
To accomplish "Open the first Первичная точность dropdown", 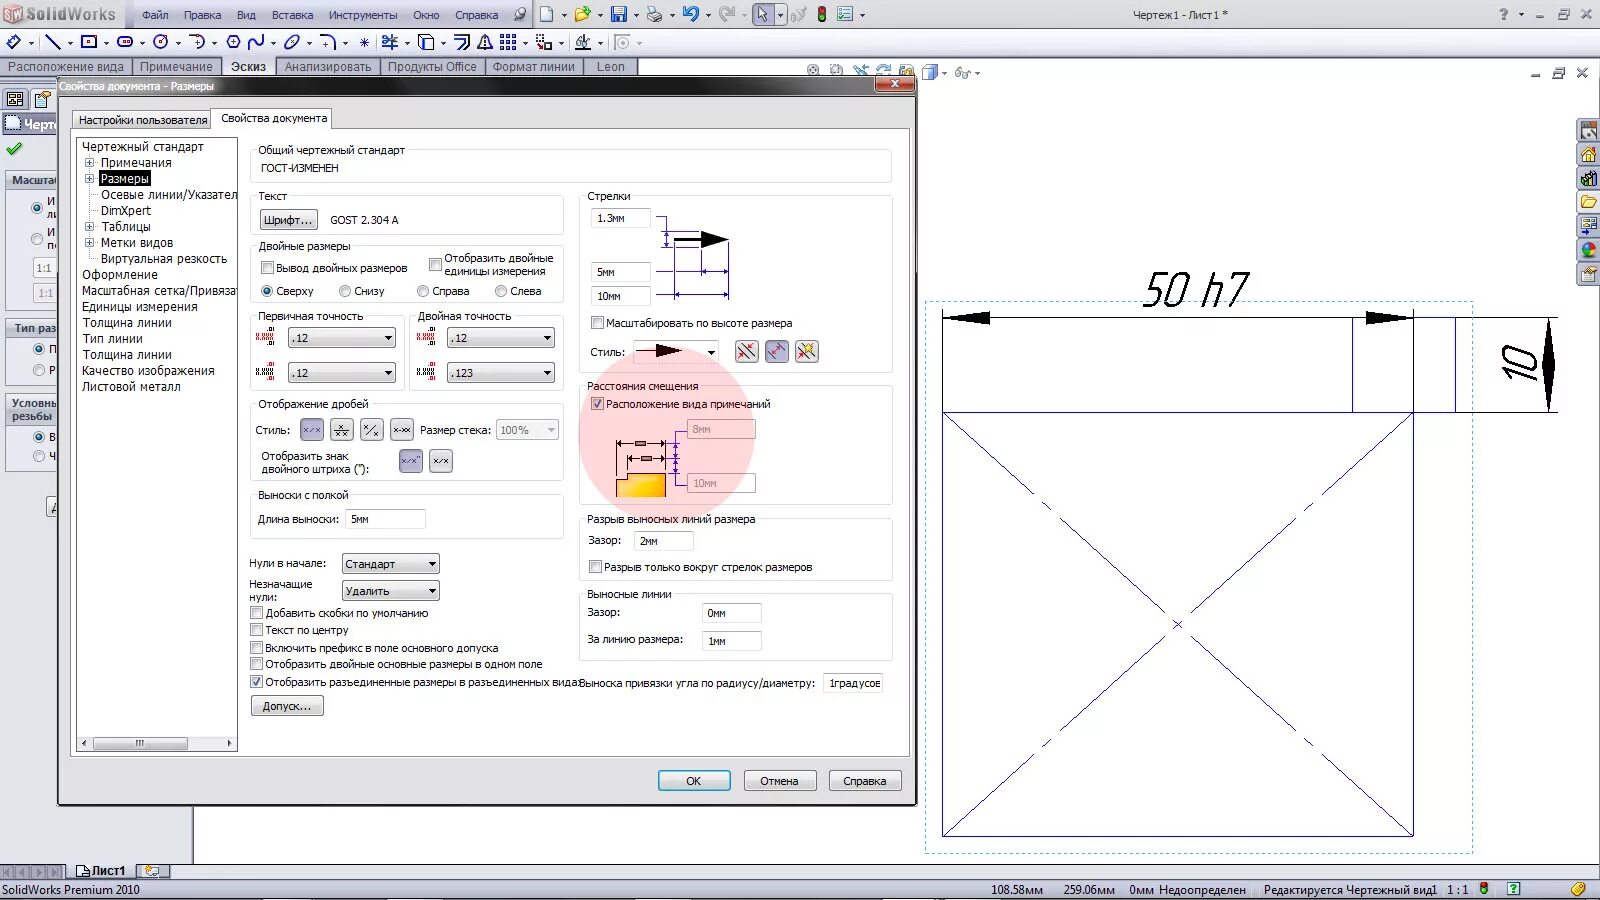I will [342, 338].
